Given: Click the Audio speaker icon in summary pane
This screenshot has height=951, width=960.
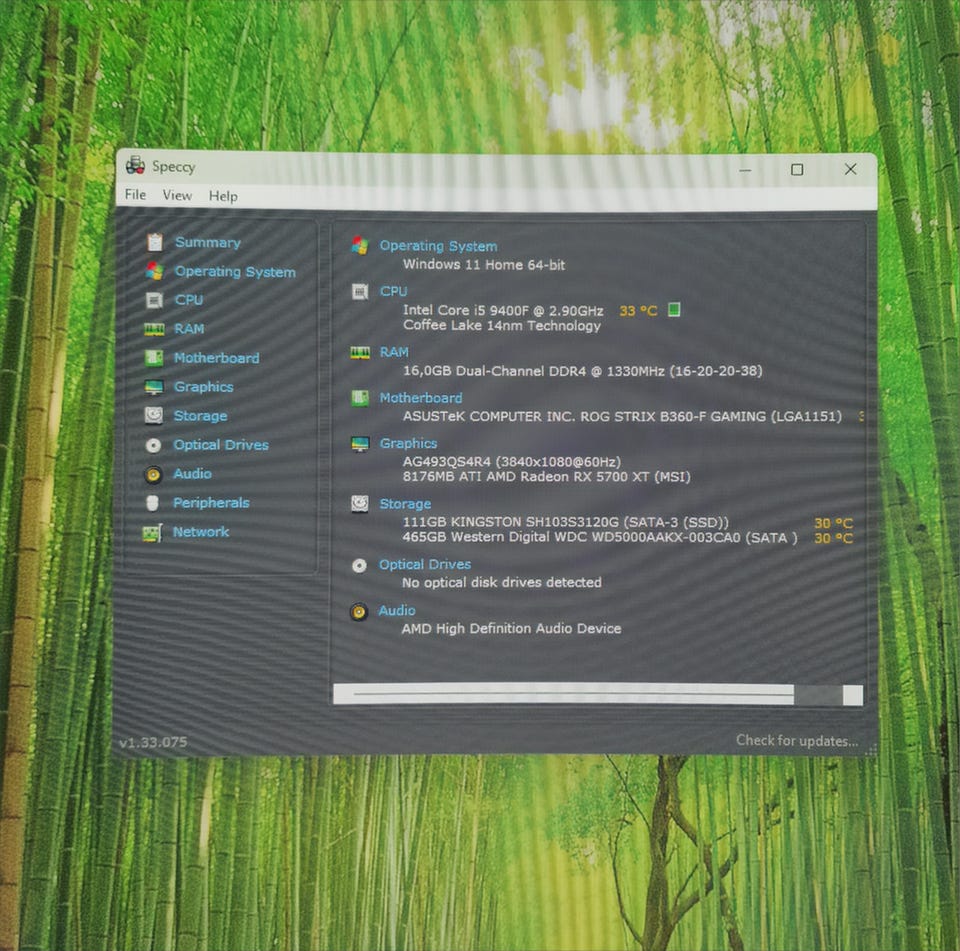Looking at the screenshot, I should click(x=359, y=611).
